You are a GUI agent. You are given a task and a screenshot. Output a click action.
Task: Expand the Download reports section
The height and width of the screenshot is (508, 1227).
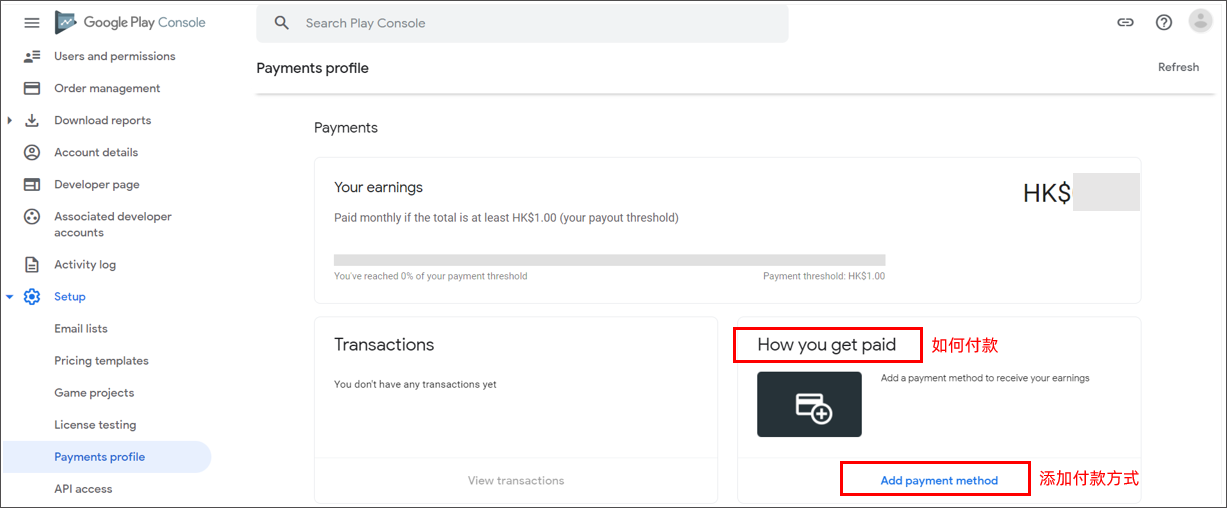click(x=10, y=120)
